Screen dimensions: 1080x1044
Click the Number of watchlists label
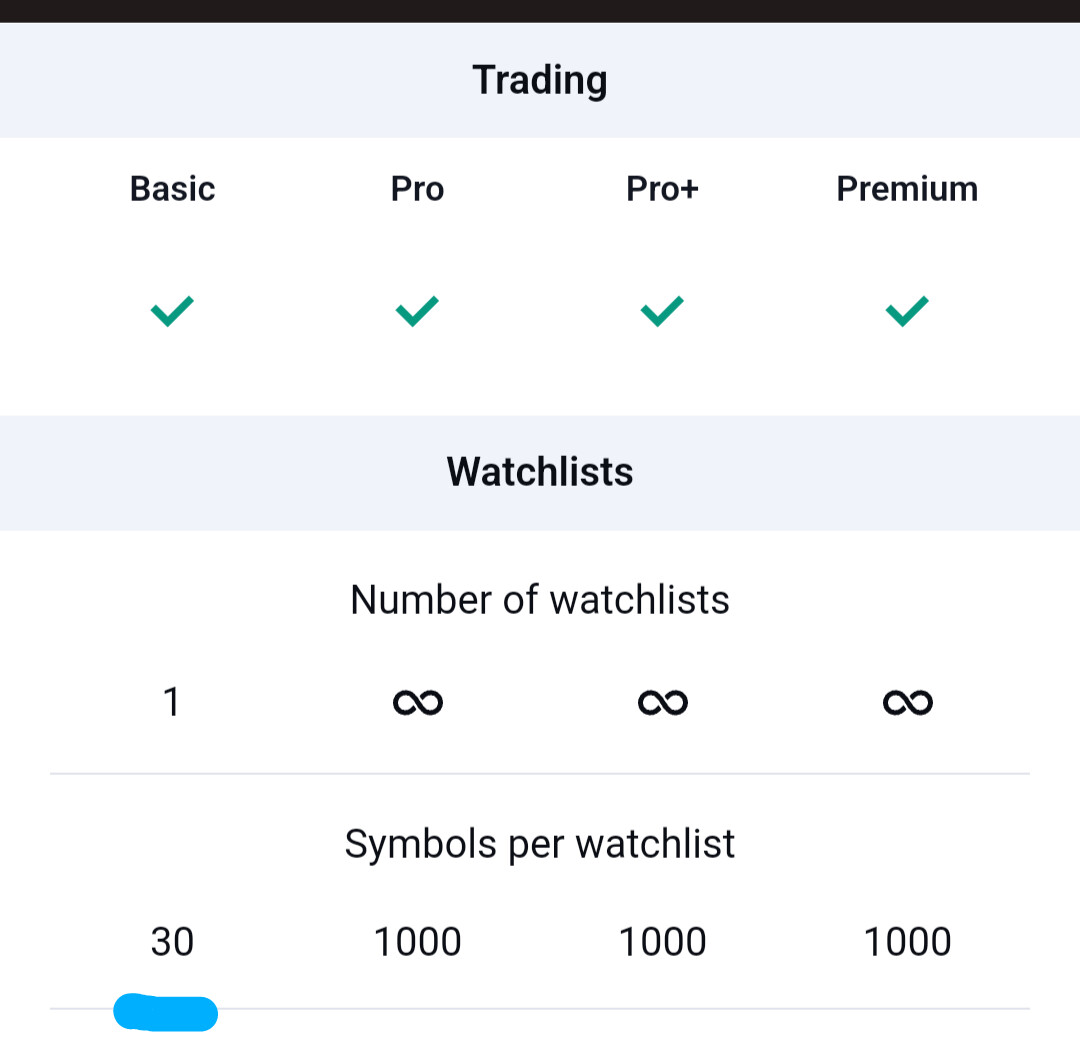pos(540,599)
